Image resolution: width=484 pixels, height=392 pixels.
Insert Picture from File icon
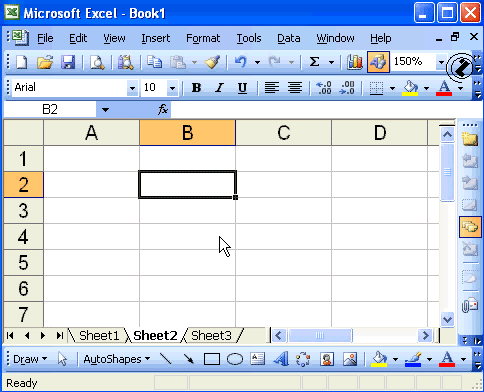click(350, 359)
